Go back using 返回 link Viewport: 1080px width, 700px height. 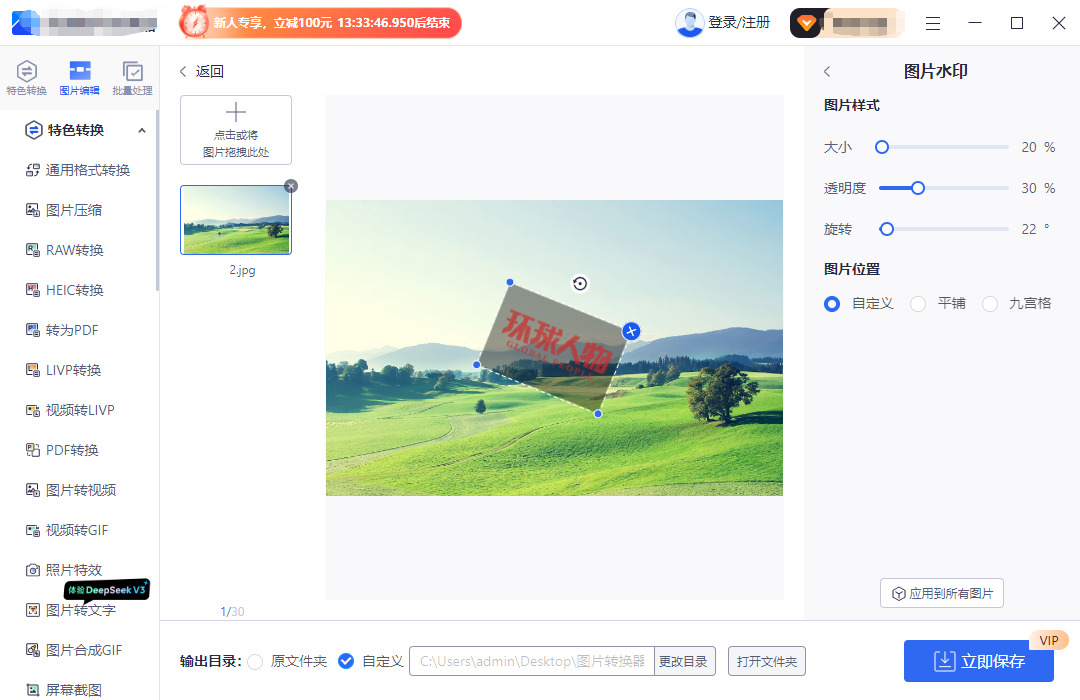click(202, 71)
